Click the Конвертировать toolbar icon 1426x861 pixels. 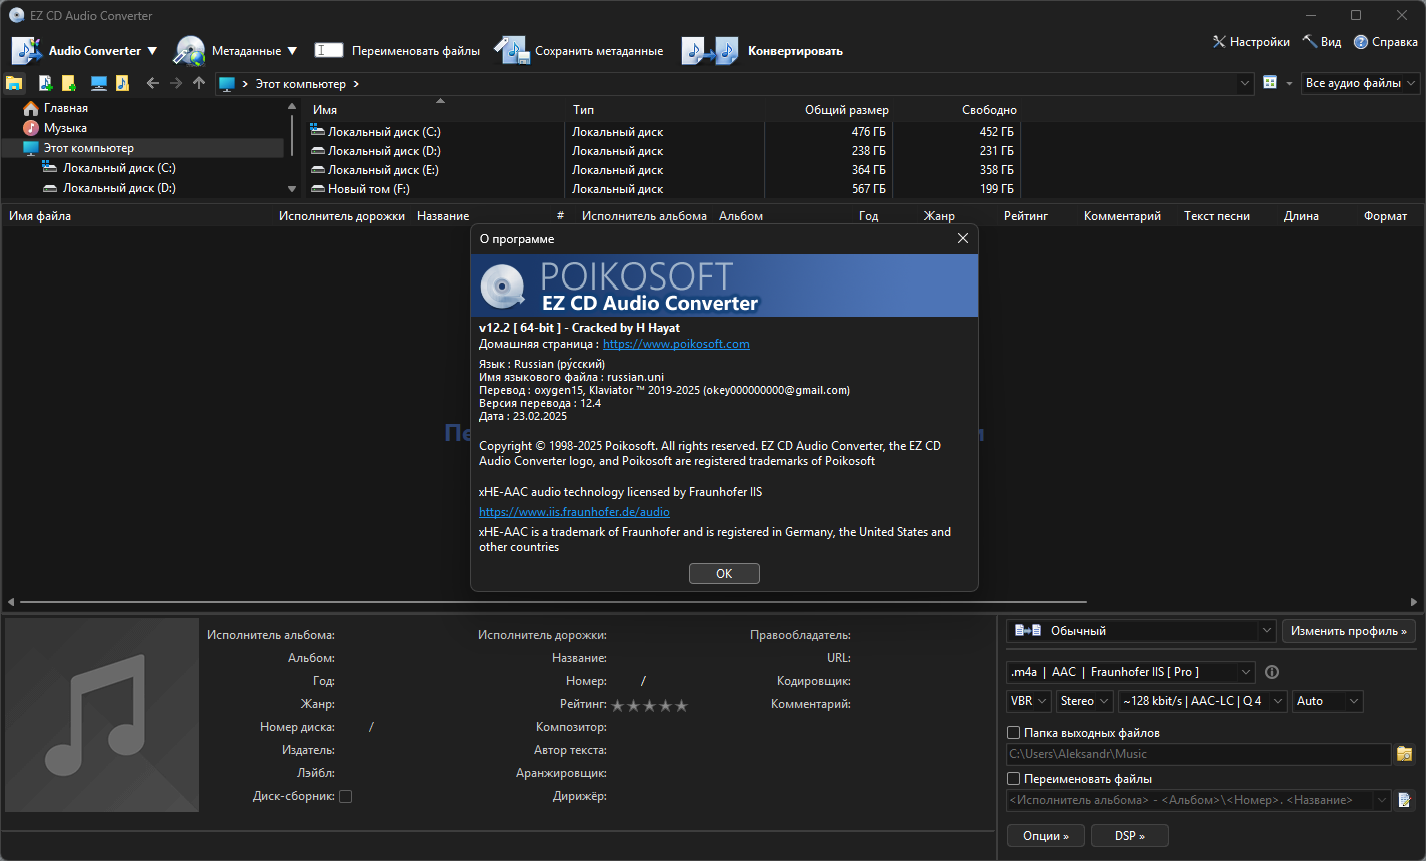click(x=709, y=50)
